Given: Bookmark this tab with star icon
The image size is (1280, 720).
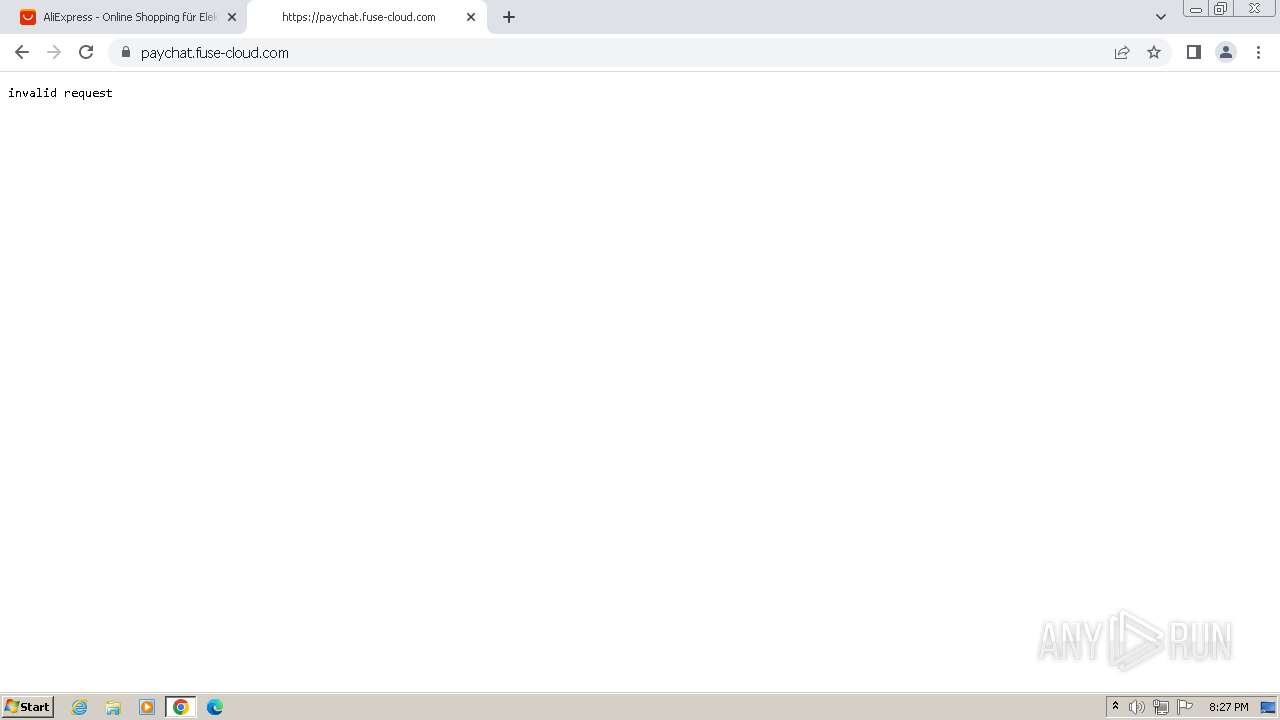Looking at the screenshot, I should click(1154, 52).
